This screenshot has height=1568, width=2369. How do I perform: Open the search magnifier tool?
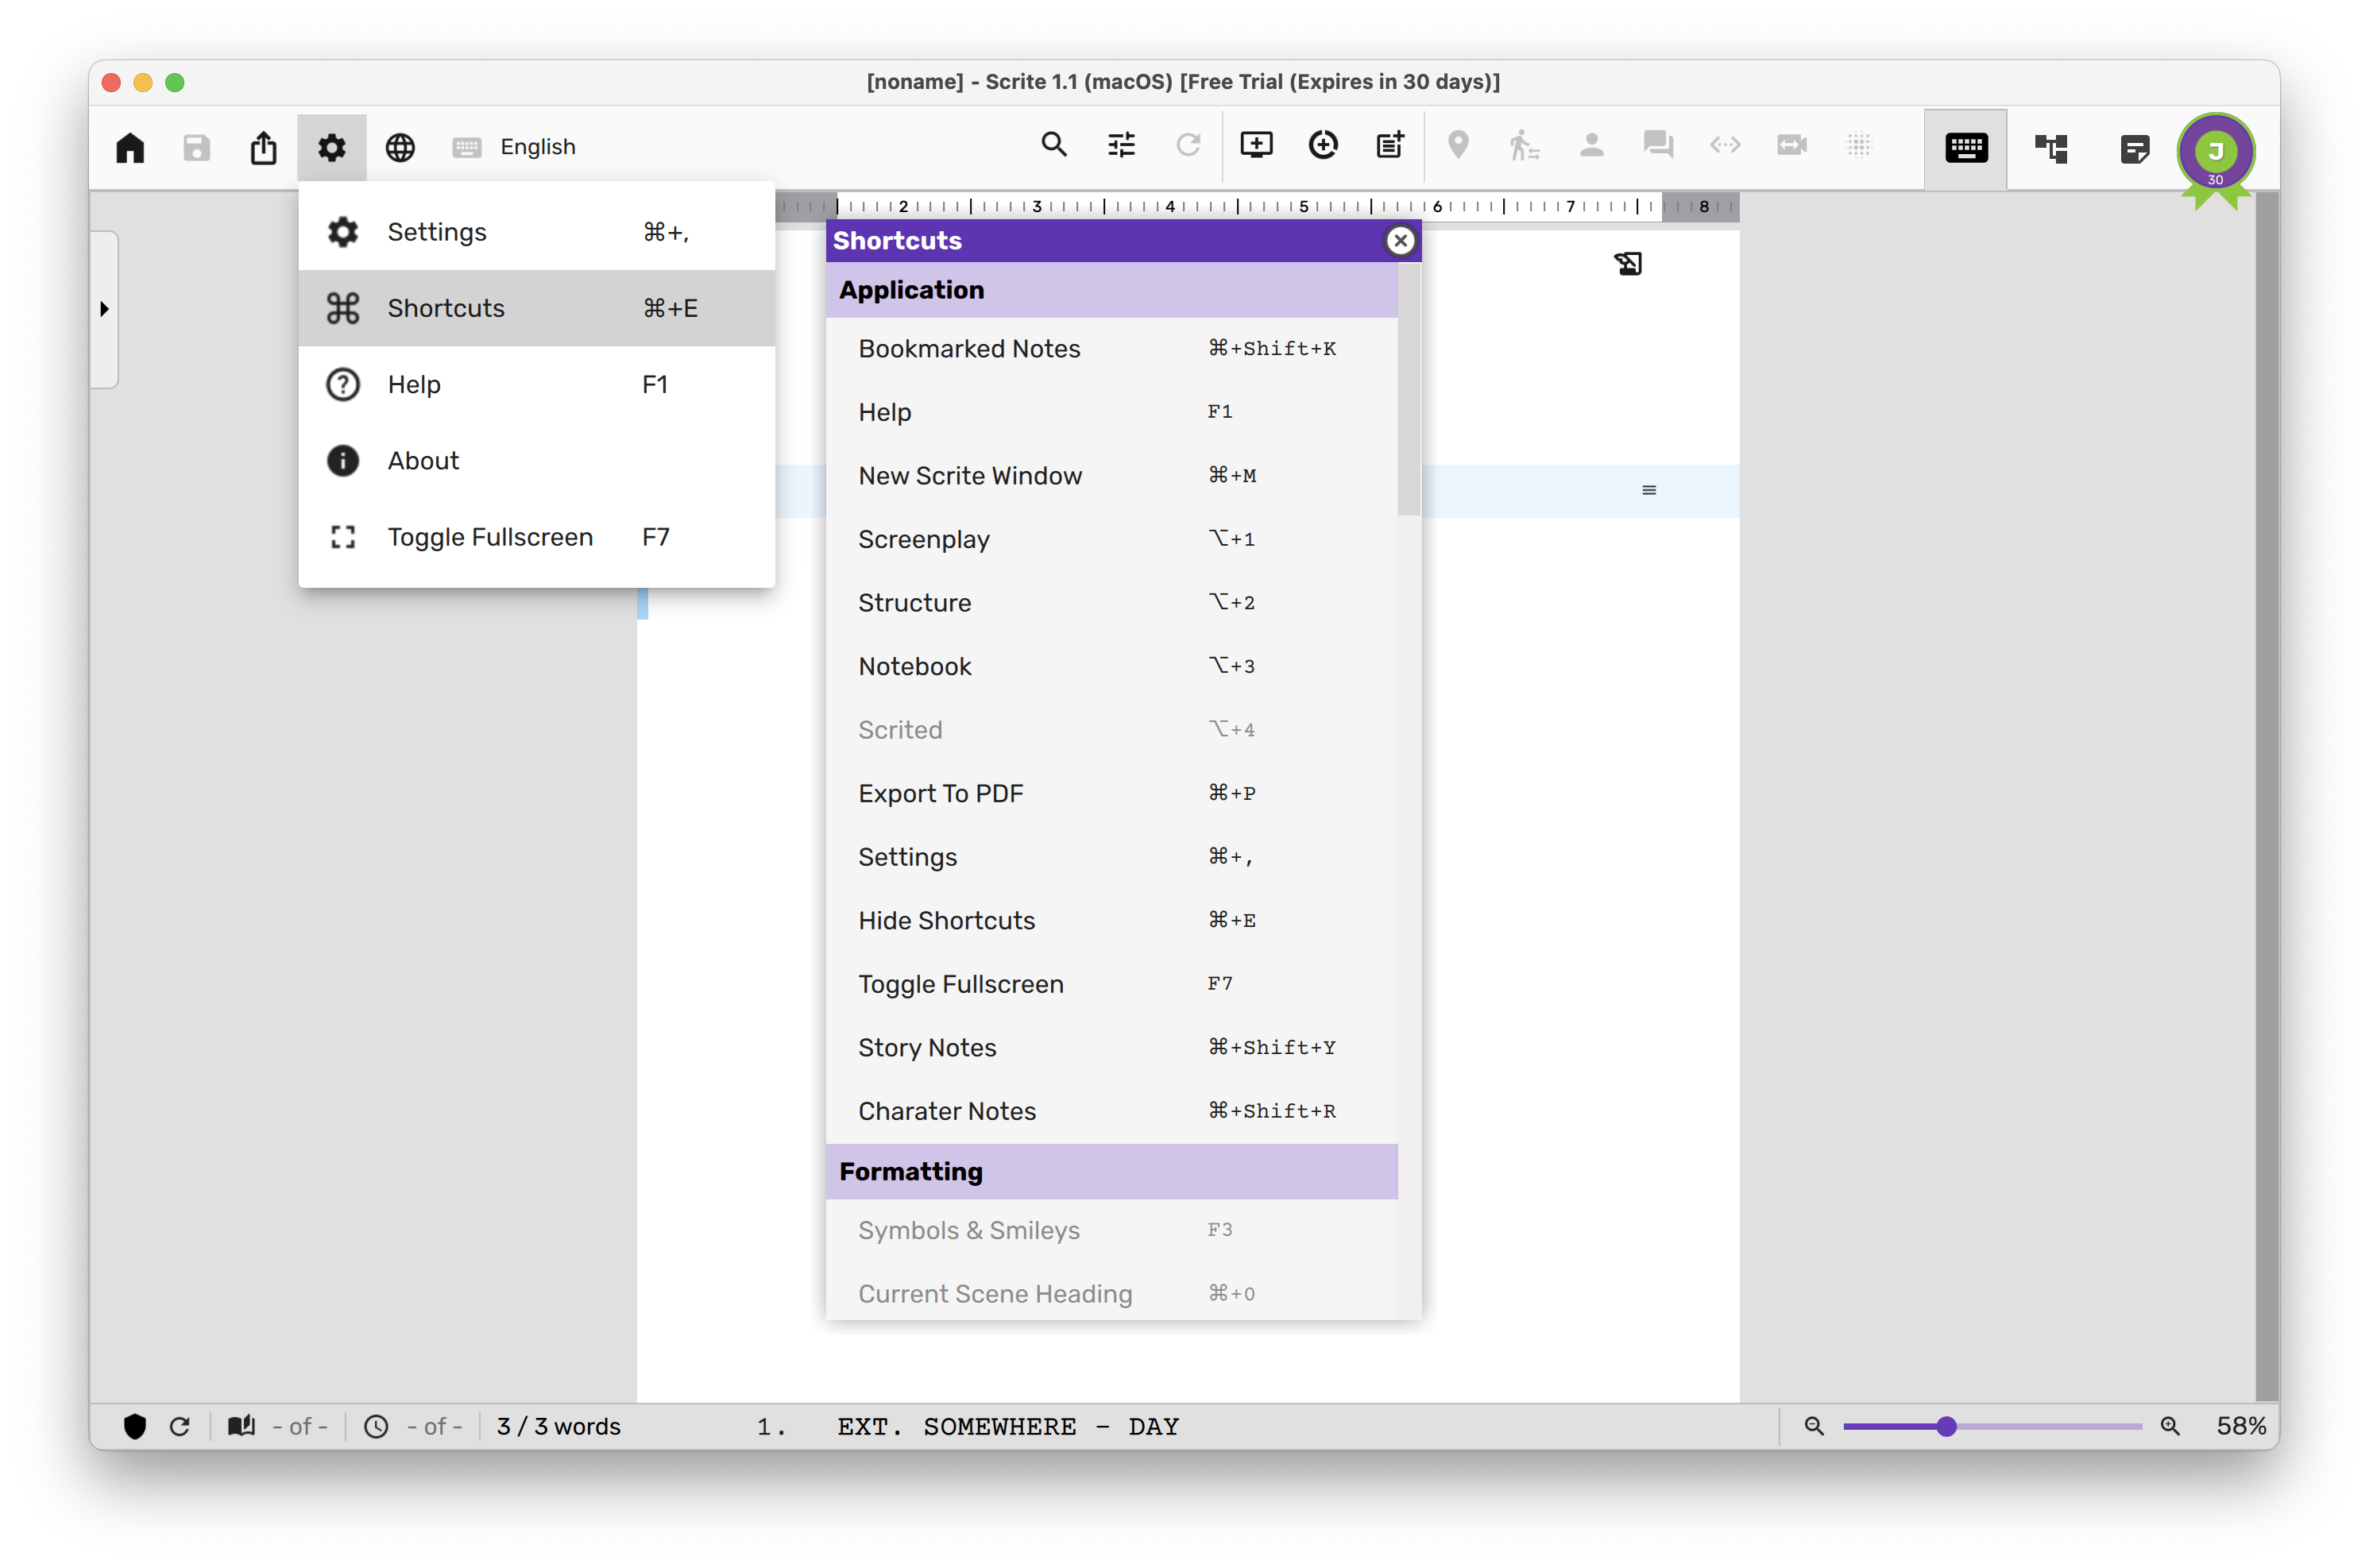1053,145
